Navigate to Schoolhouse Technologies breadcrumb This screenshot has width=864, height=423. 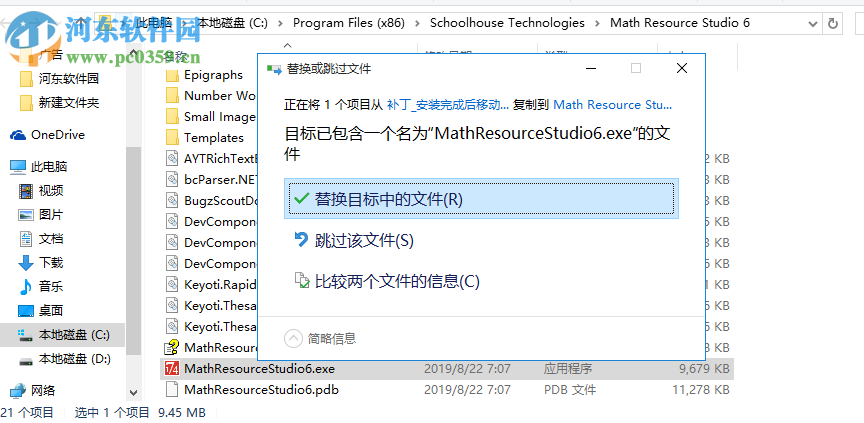(x=507, y=23)
